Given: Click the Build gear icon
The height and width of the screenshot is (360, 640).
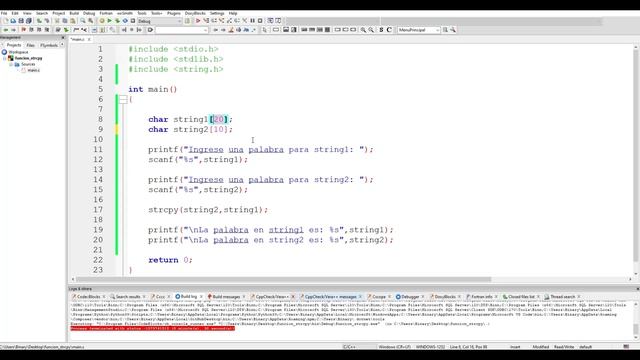Looking at the screenshot, I should [x=102, y=21].
